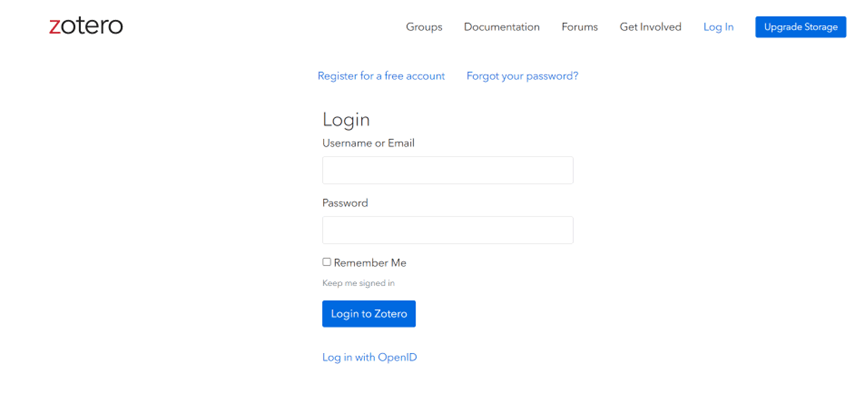865x403 pixels.
Task: Click the 'Username or Email' label
Action: pyautogui.click(x=369, y=143)
